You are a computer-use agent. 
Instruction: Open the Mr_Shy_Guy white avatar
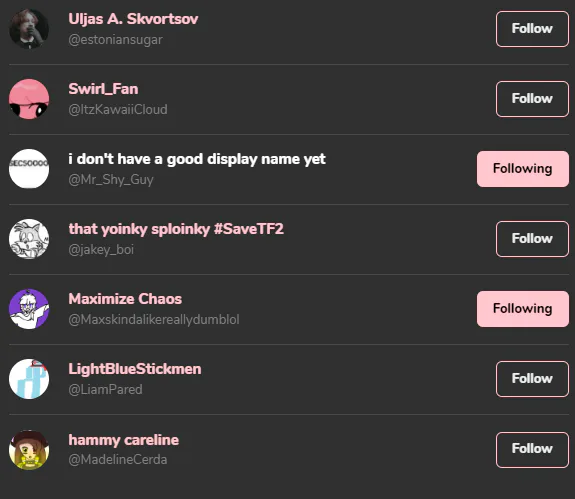pyautogui.click(x=29, y=169)
